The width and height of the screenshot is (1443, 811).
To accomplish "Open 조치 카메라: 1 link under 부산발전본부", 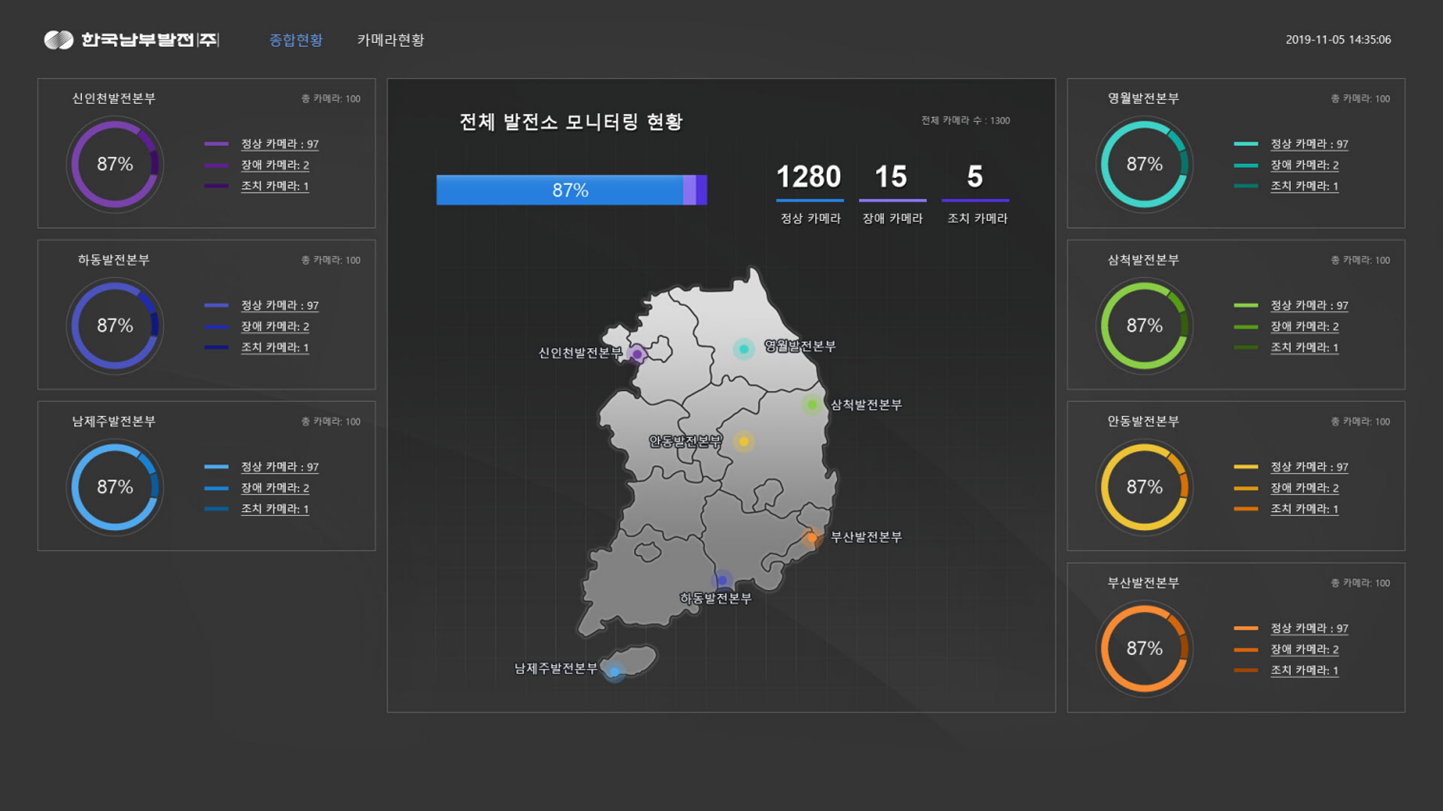I will [1304, 671].
